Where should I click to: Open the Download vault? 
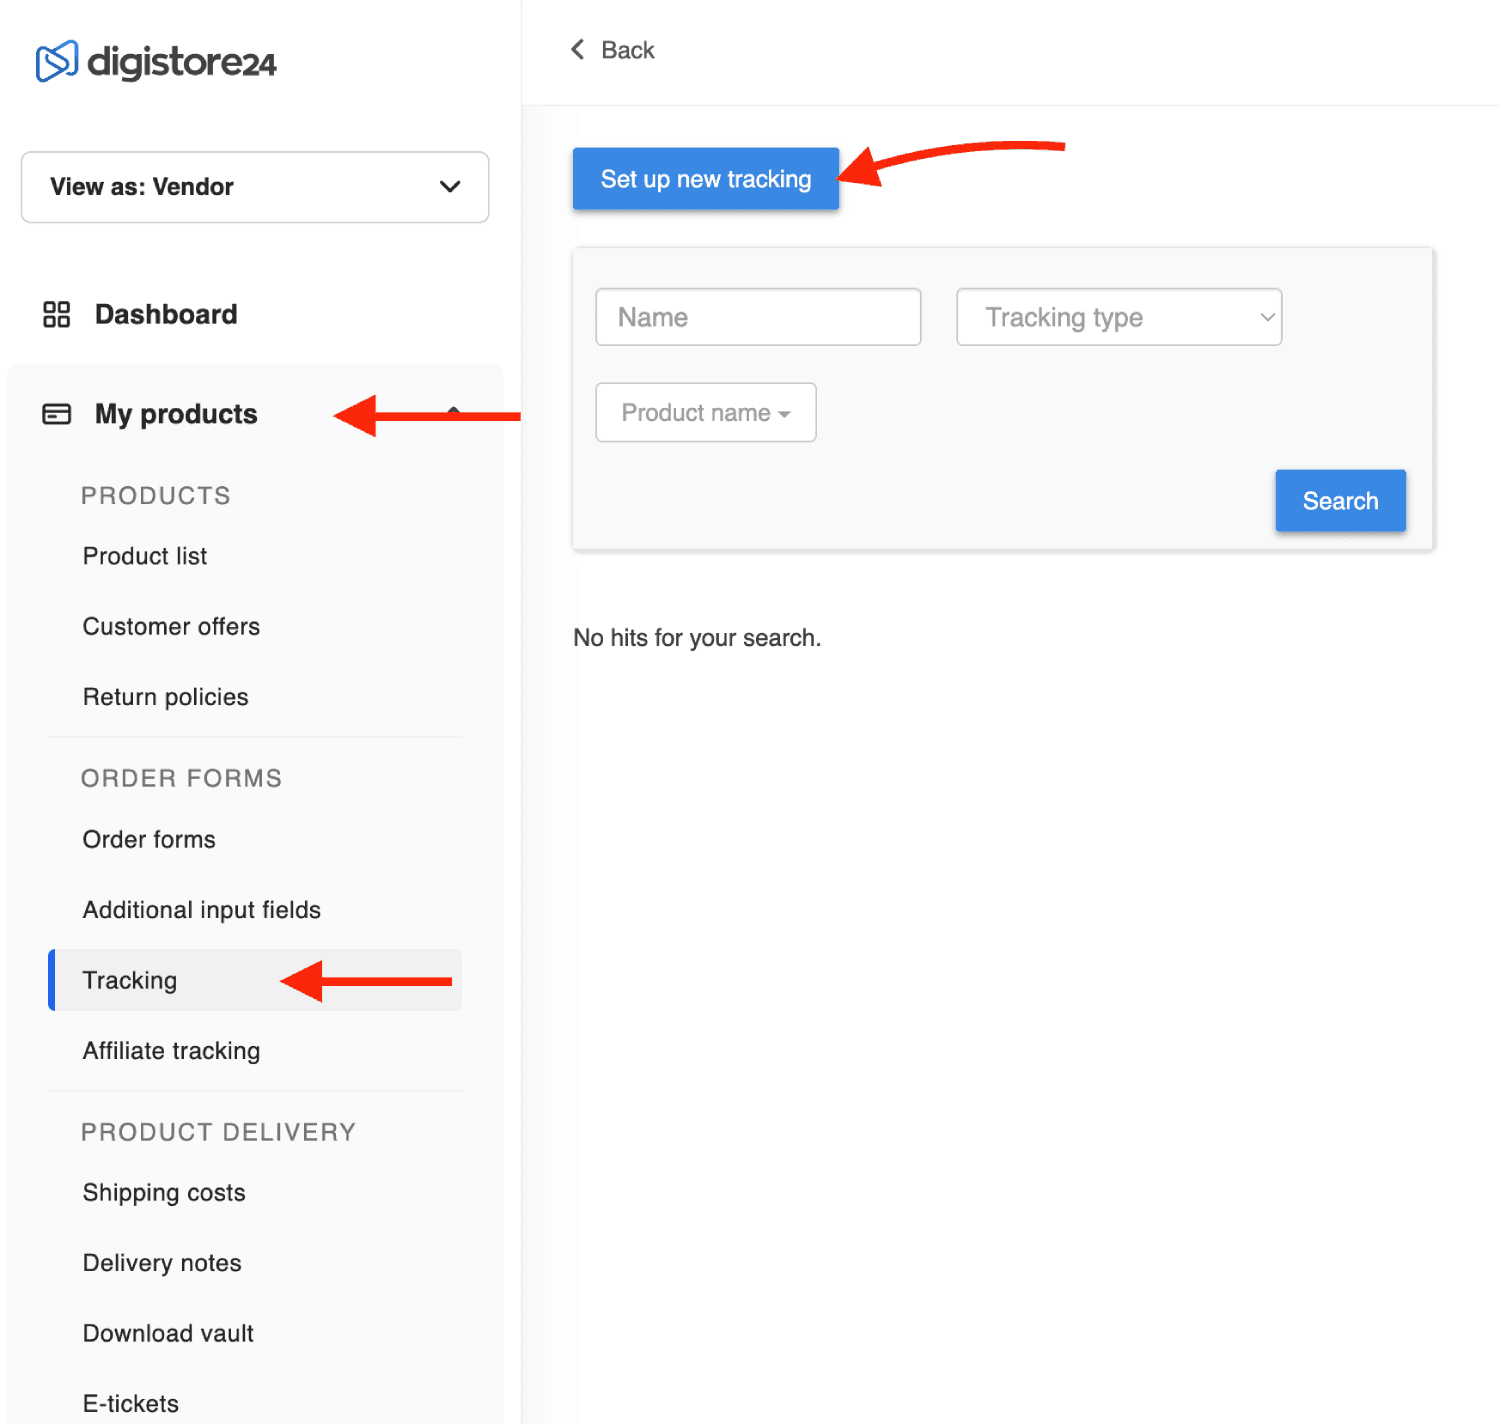coord(168,1334)
